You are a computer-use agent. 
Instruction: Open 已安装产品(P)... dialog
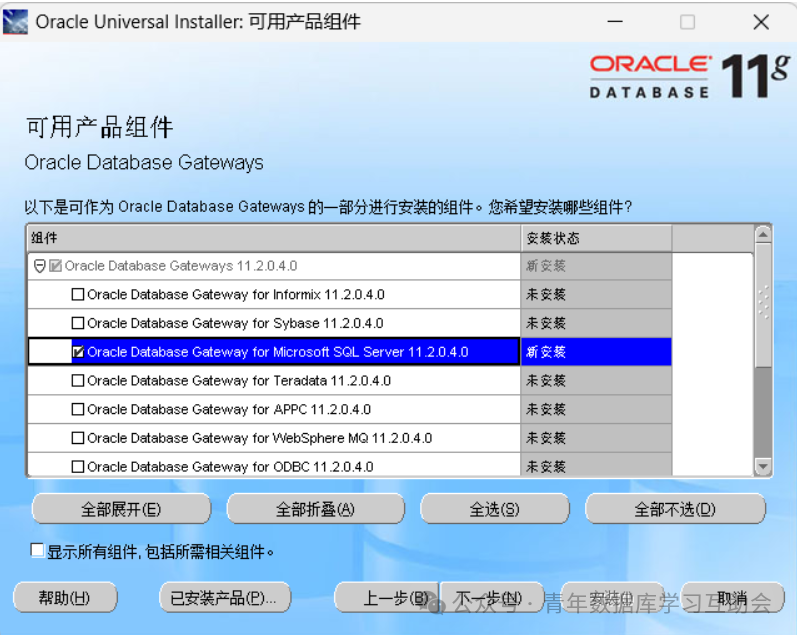[x=225, y=598]
